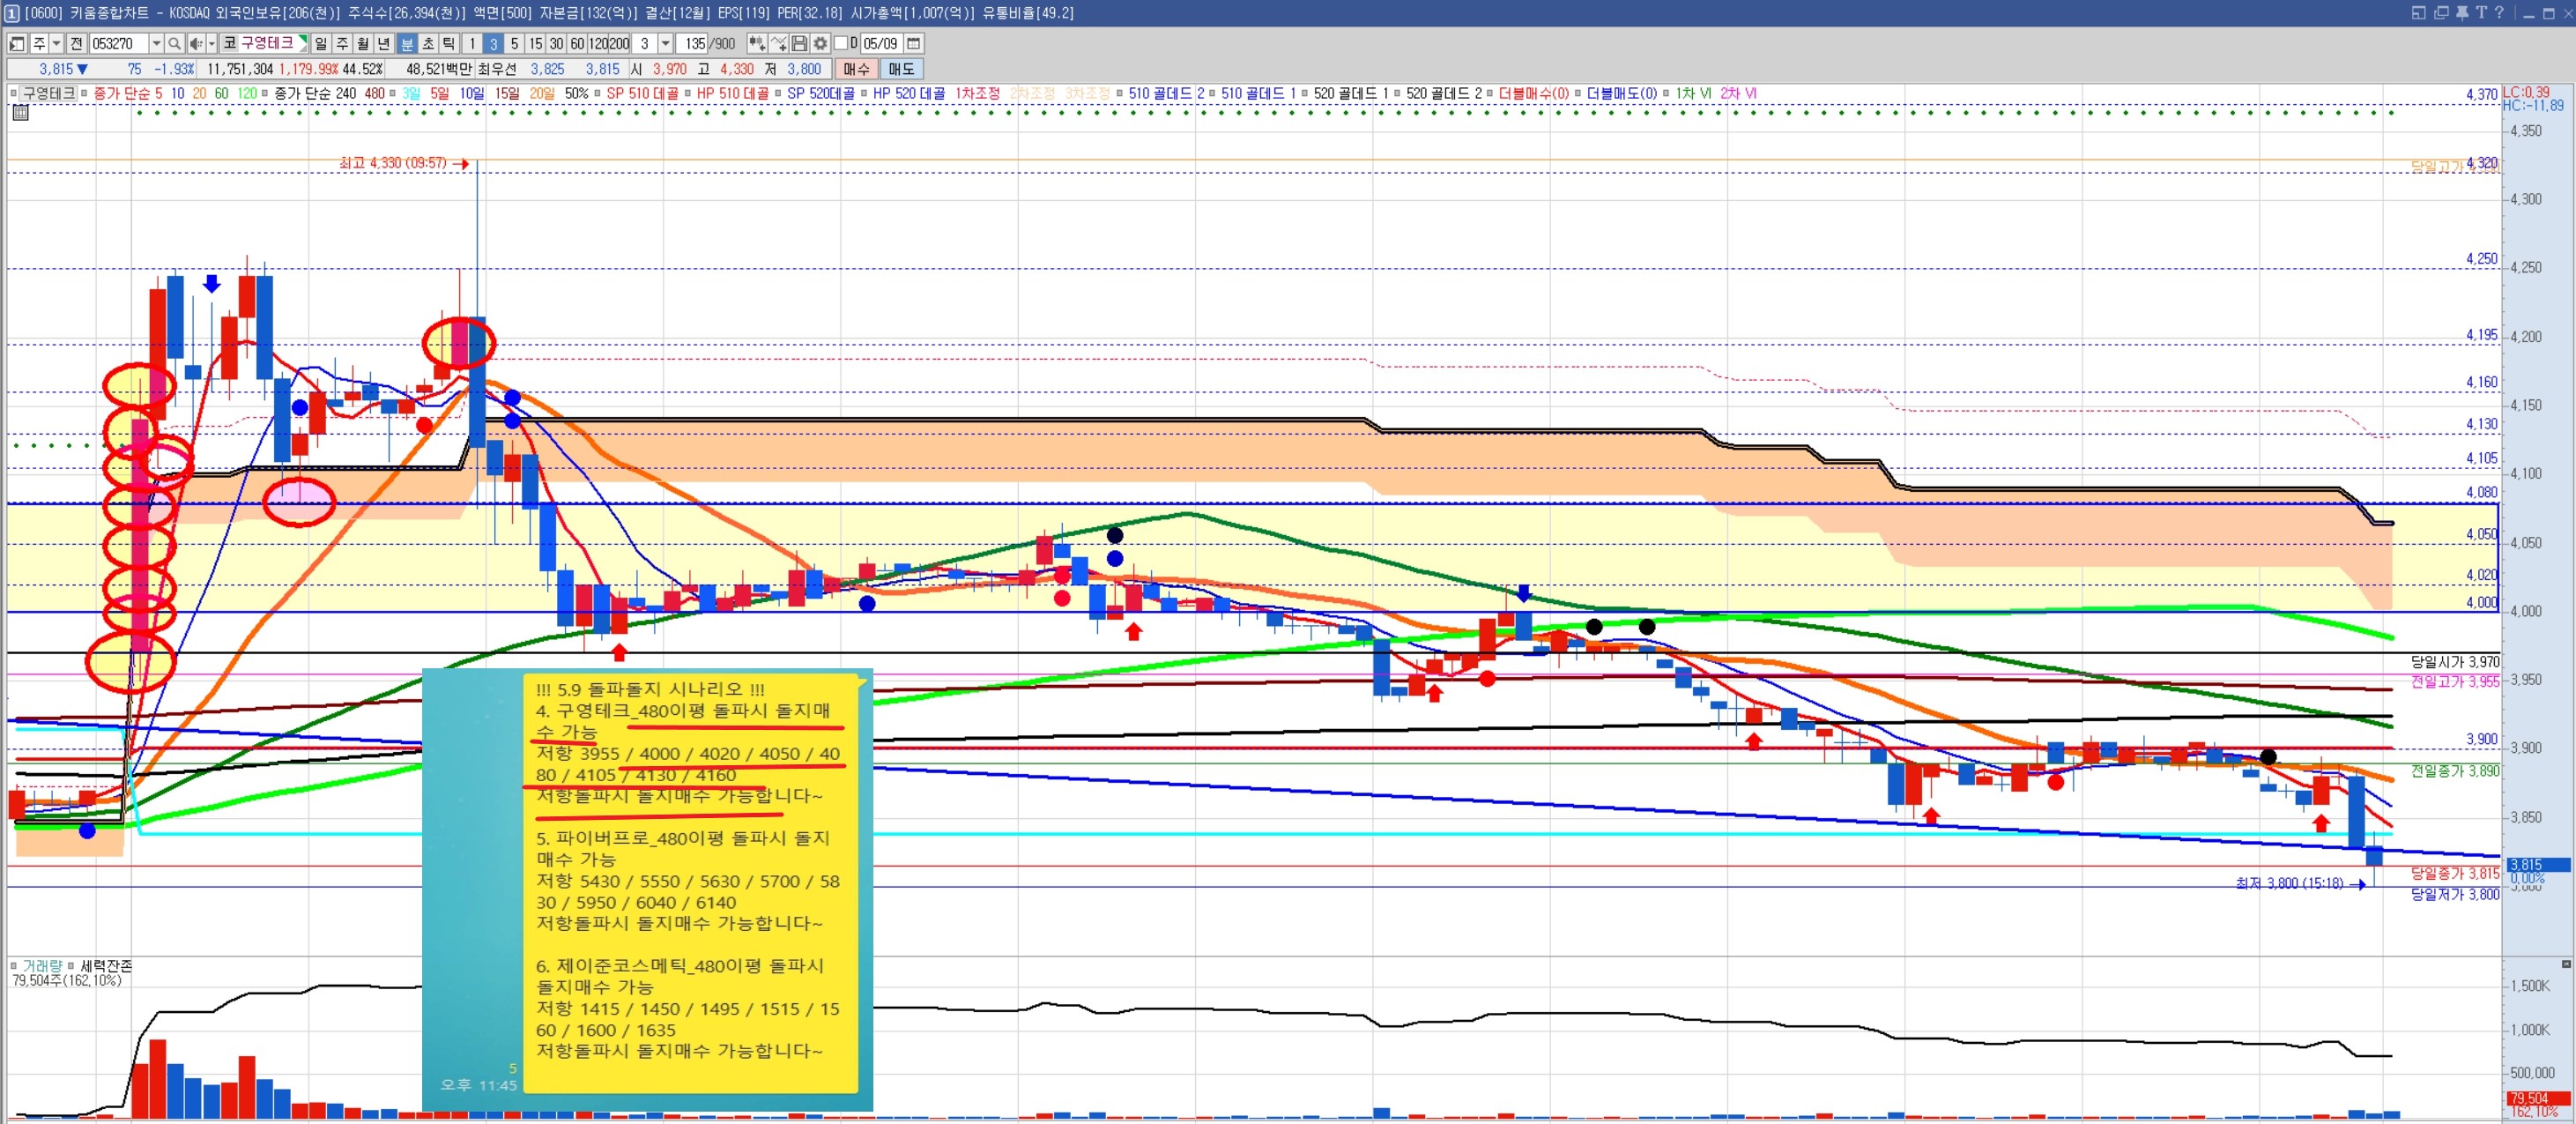Viewport: 2576px width, 1124px height.
Task: Open the stock code 053270 dropdown
Action: coord(156,43)
